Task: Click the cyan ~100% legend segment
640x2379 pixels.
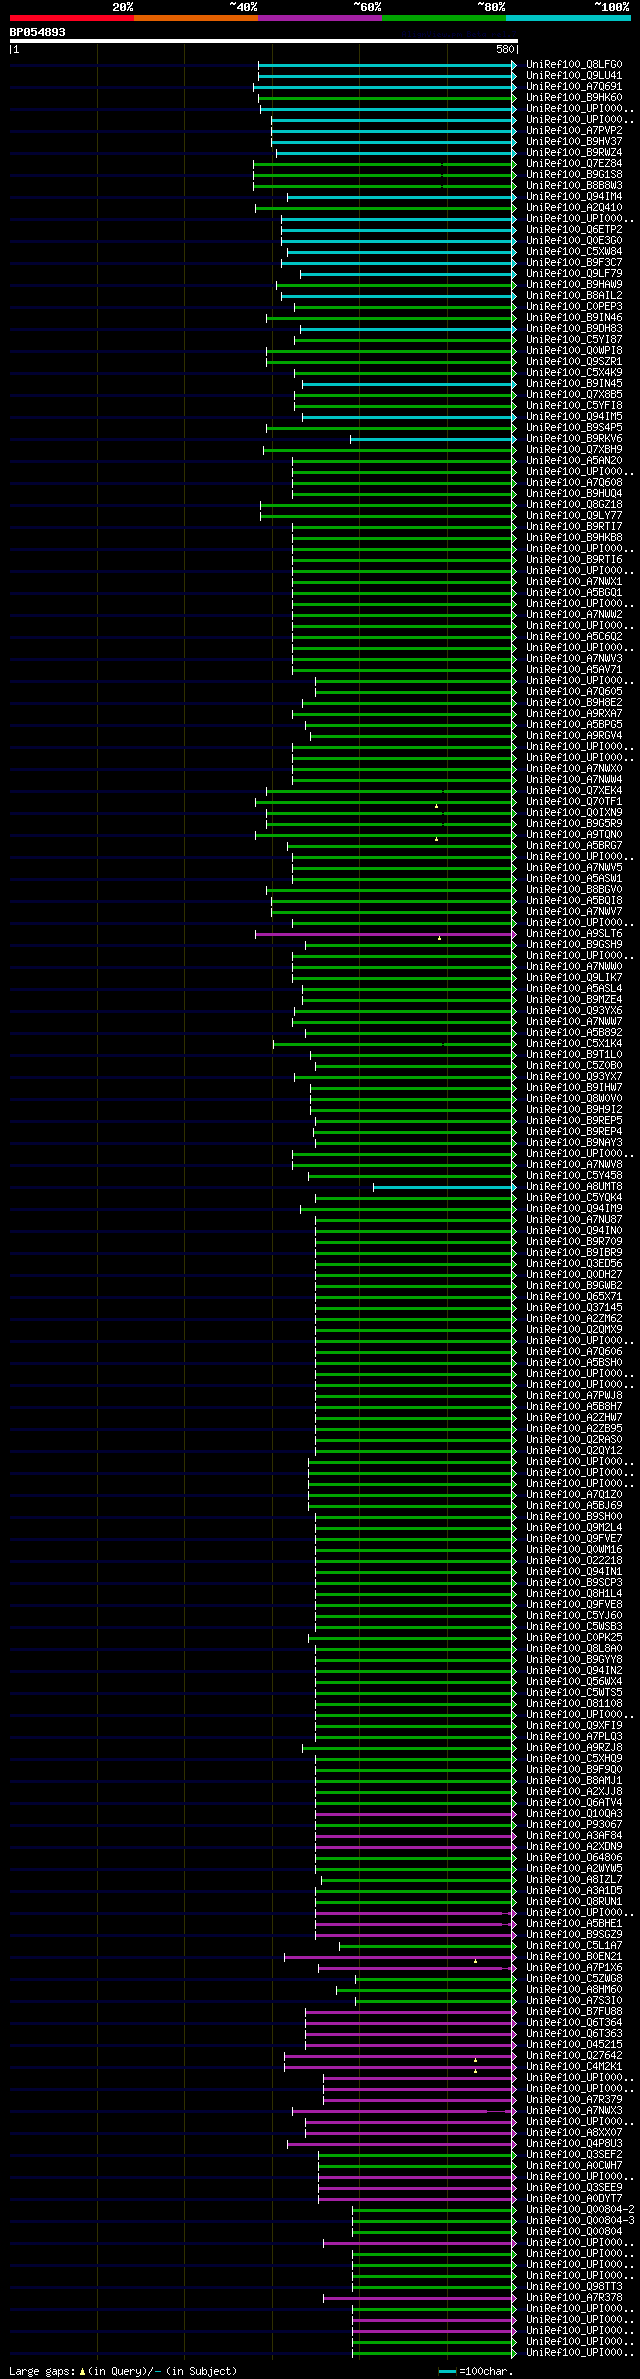Action: tap(568, 17)
